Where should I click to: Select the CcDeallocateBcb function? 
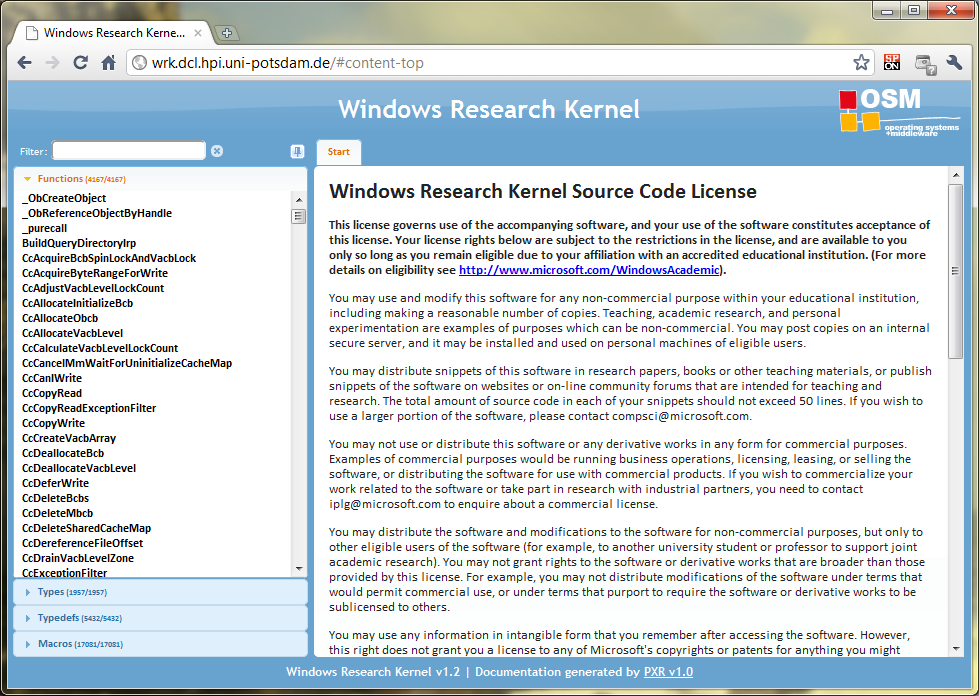click(63, 453)
